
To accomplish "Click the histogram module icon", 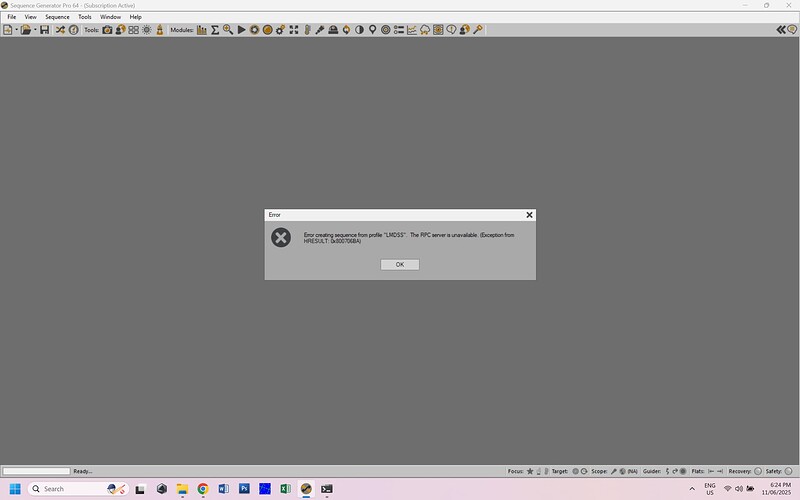I will coord(202,30).
